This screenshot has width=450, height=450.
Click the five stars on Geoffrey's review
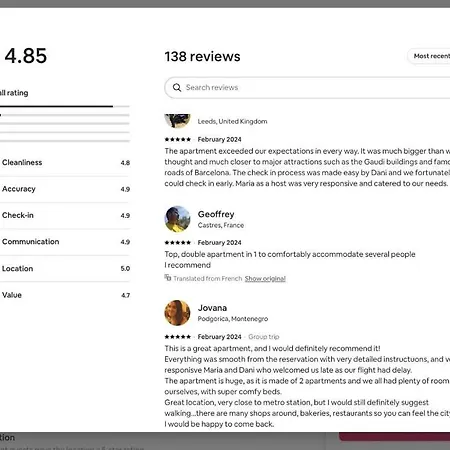(178, 242)
